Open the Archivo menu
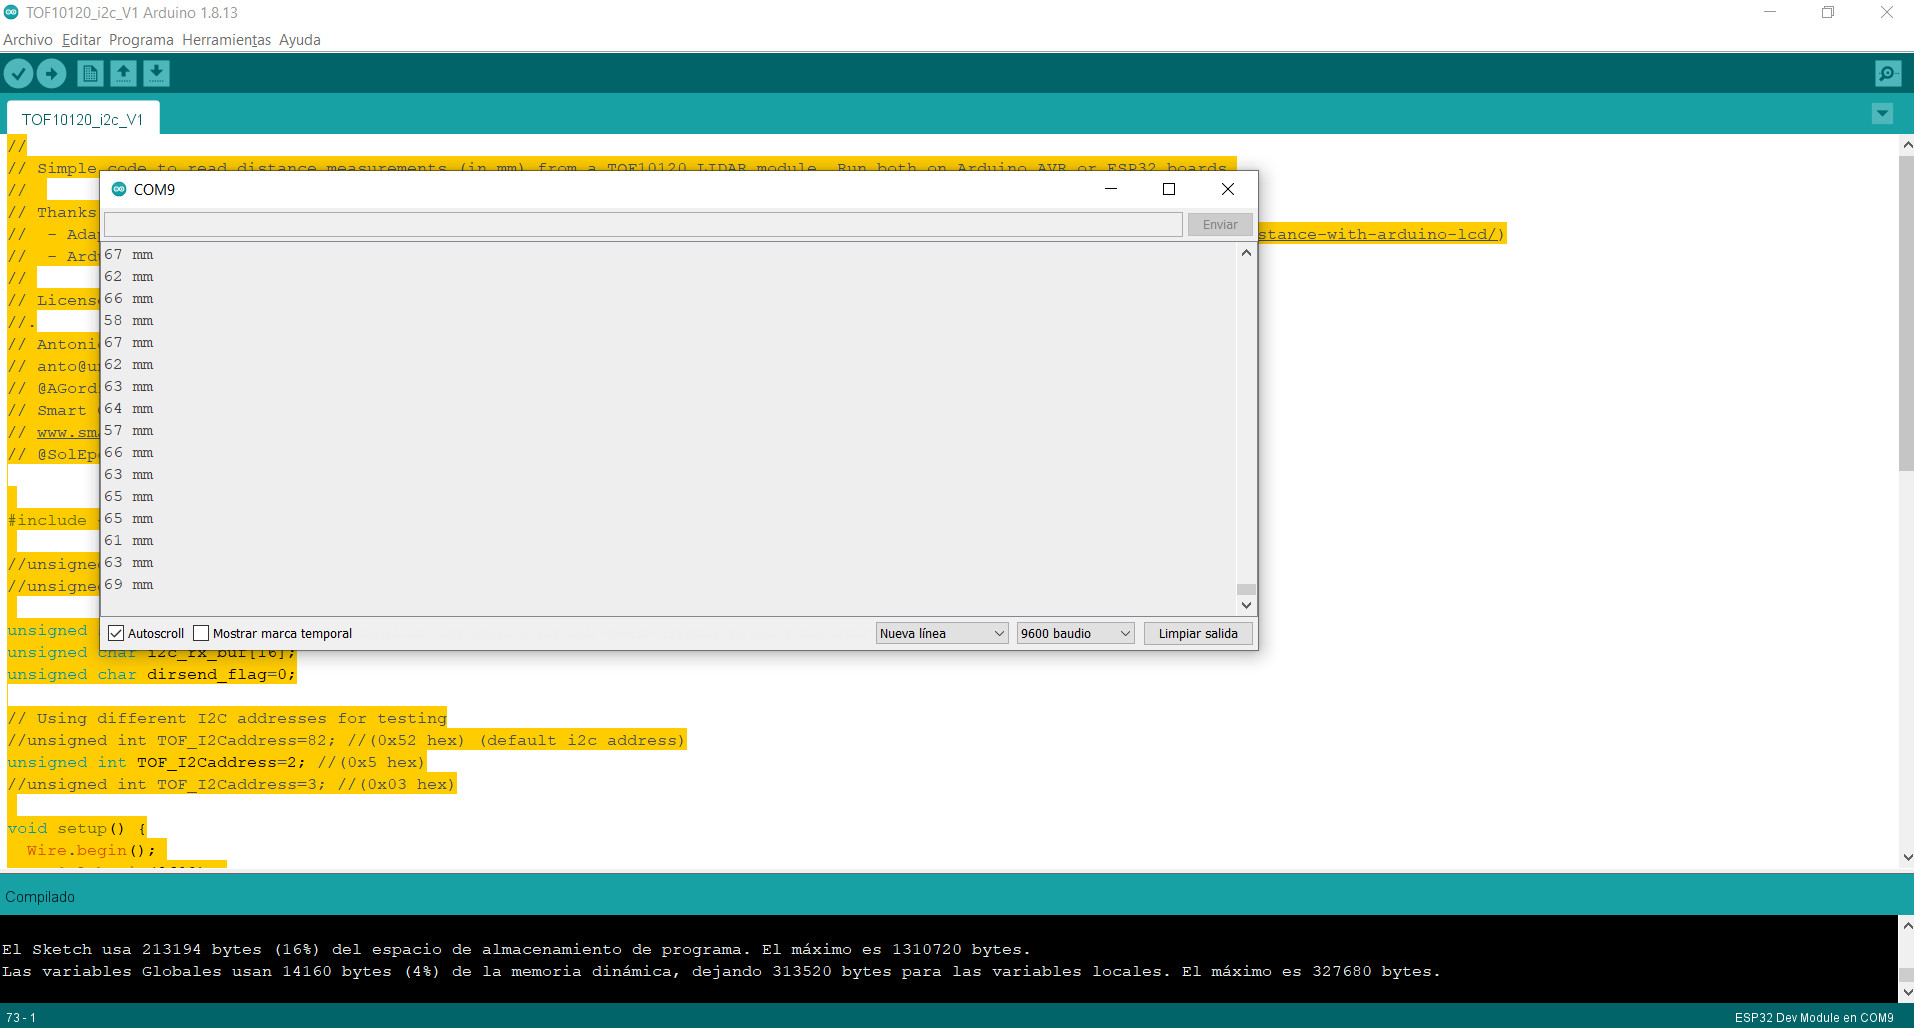Viewport: 1914px width, 1028px height. coord(28,40)
